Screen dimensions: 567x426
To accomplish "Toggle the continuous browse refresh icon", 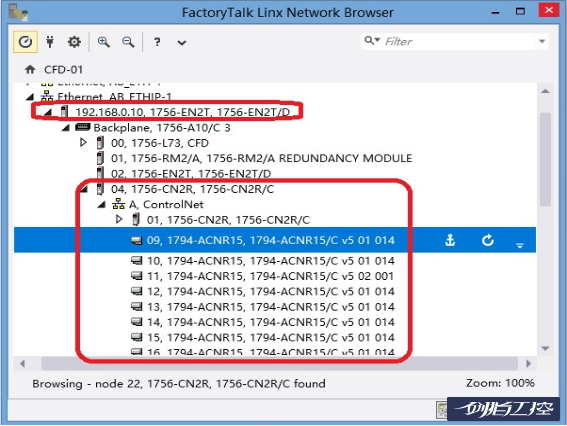I will (x=25, y=42).
